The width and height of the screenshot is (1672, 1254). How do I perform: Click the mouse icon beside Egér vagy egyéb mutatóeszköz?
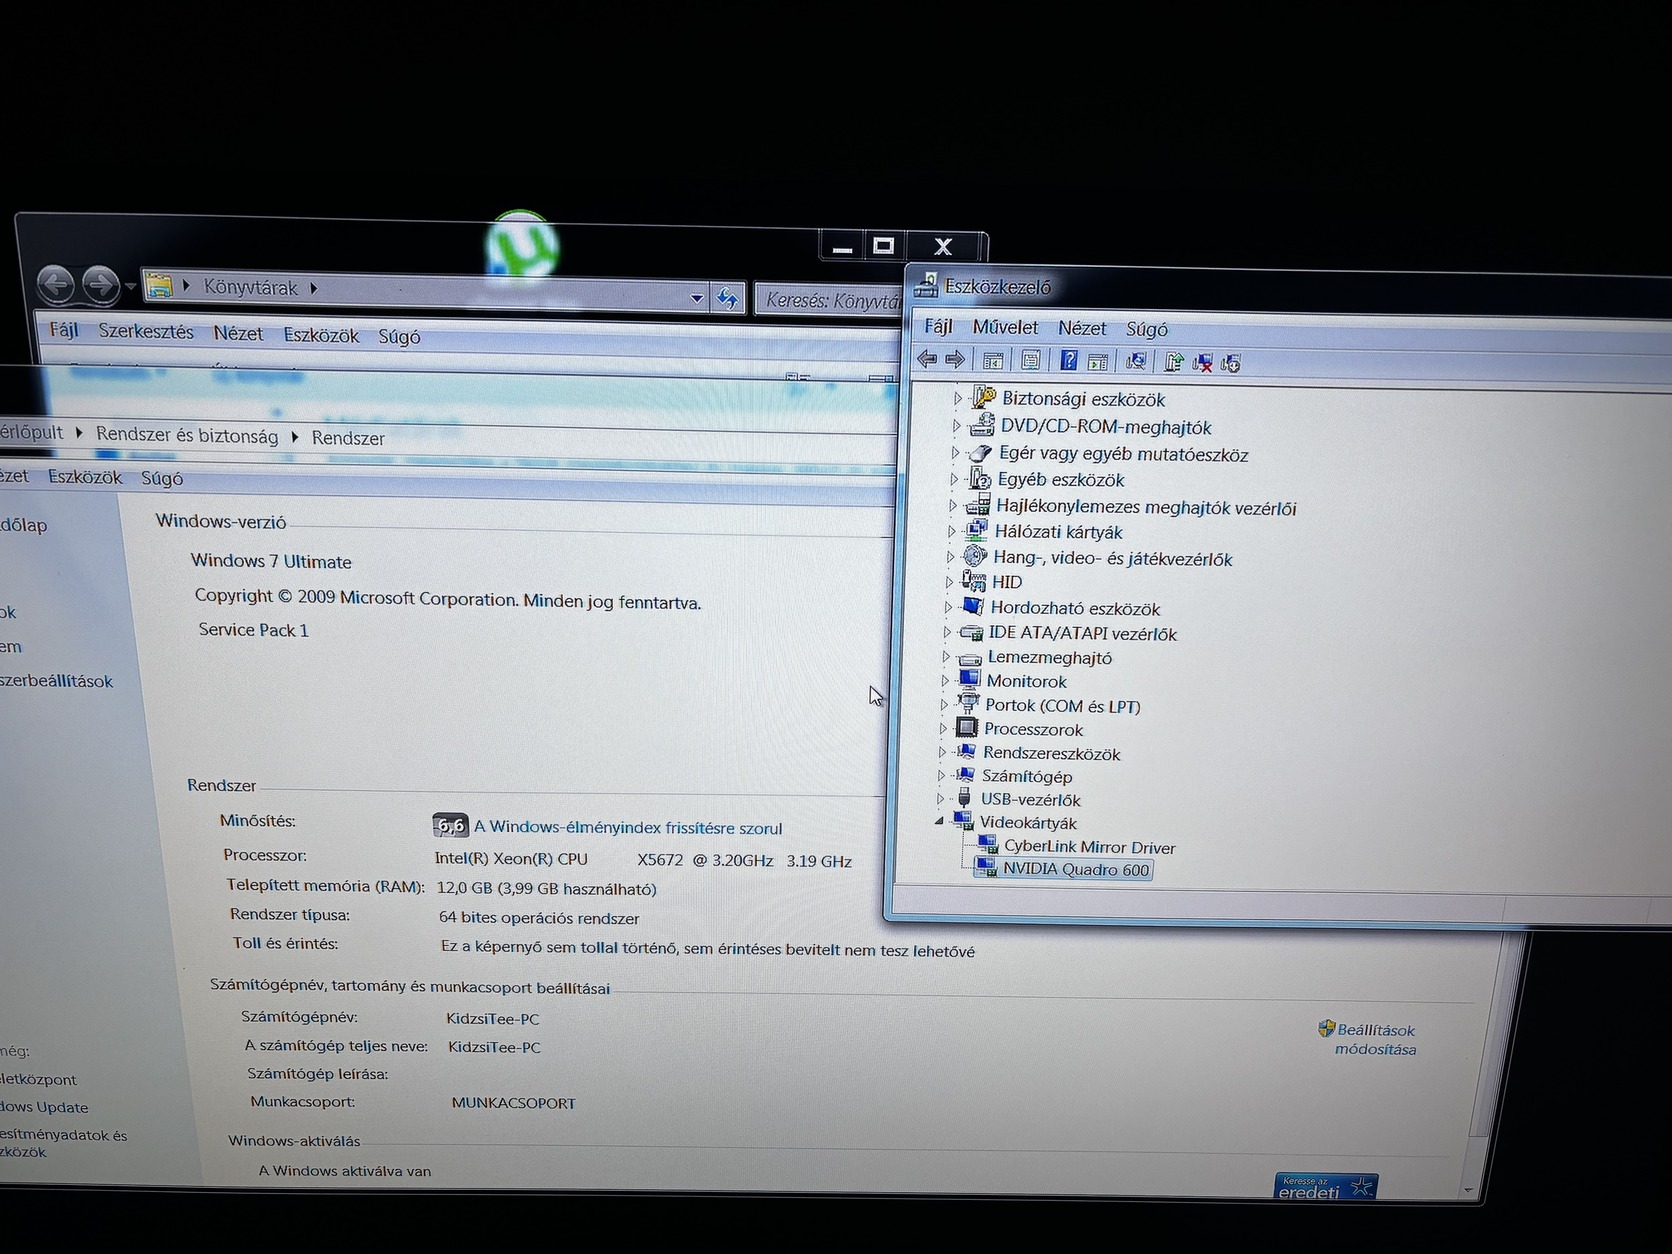(981, 453)
